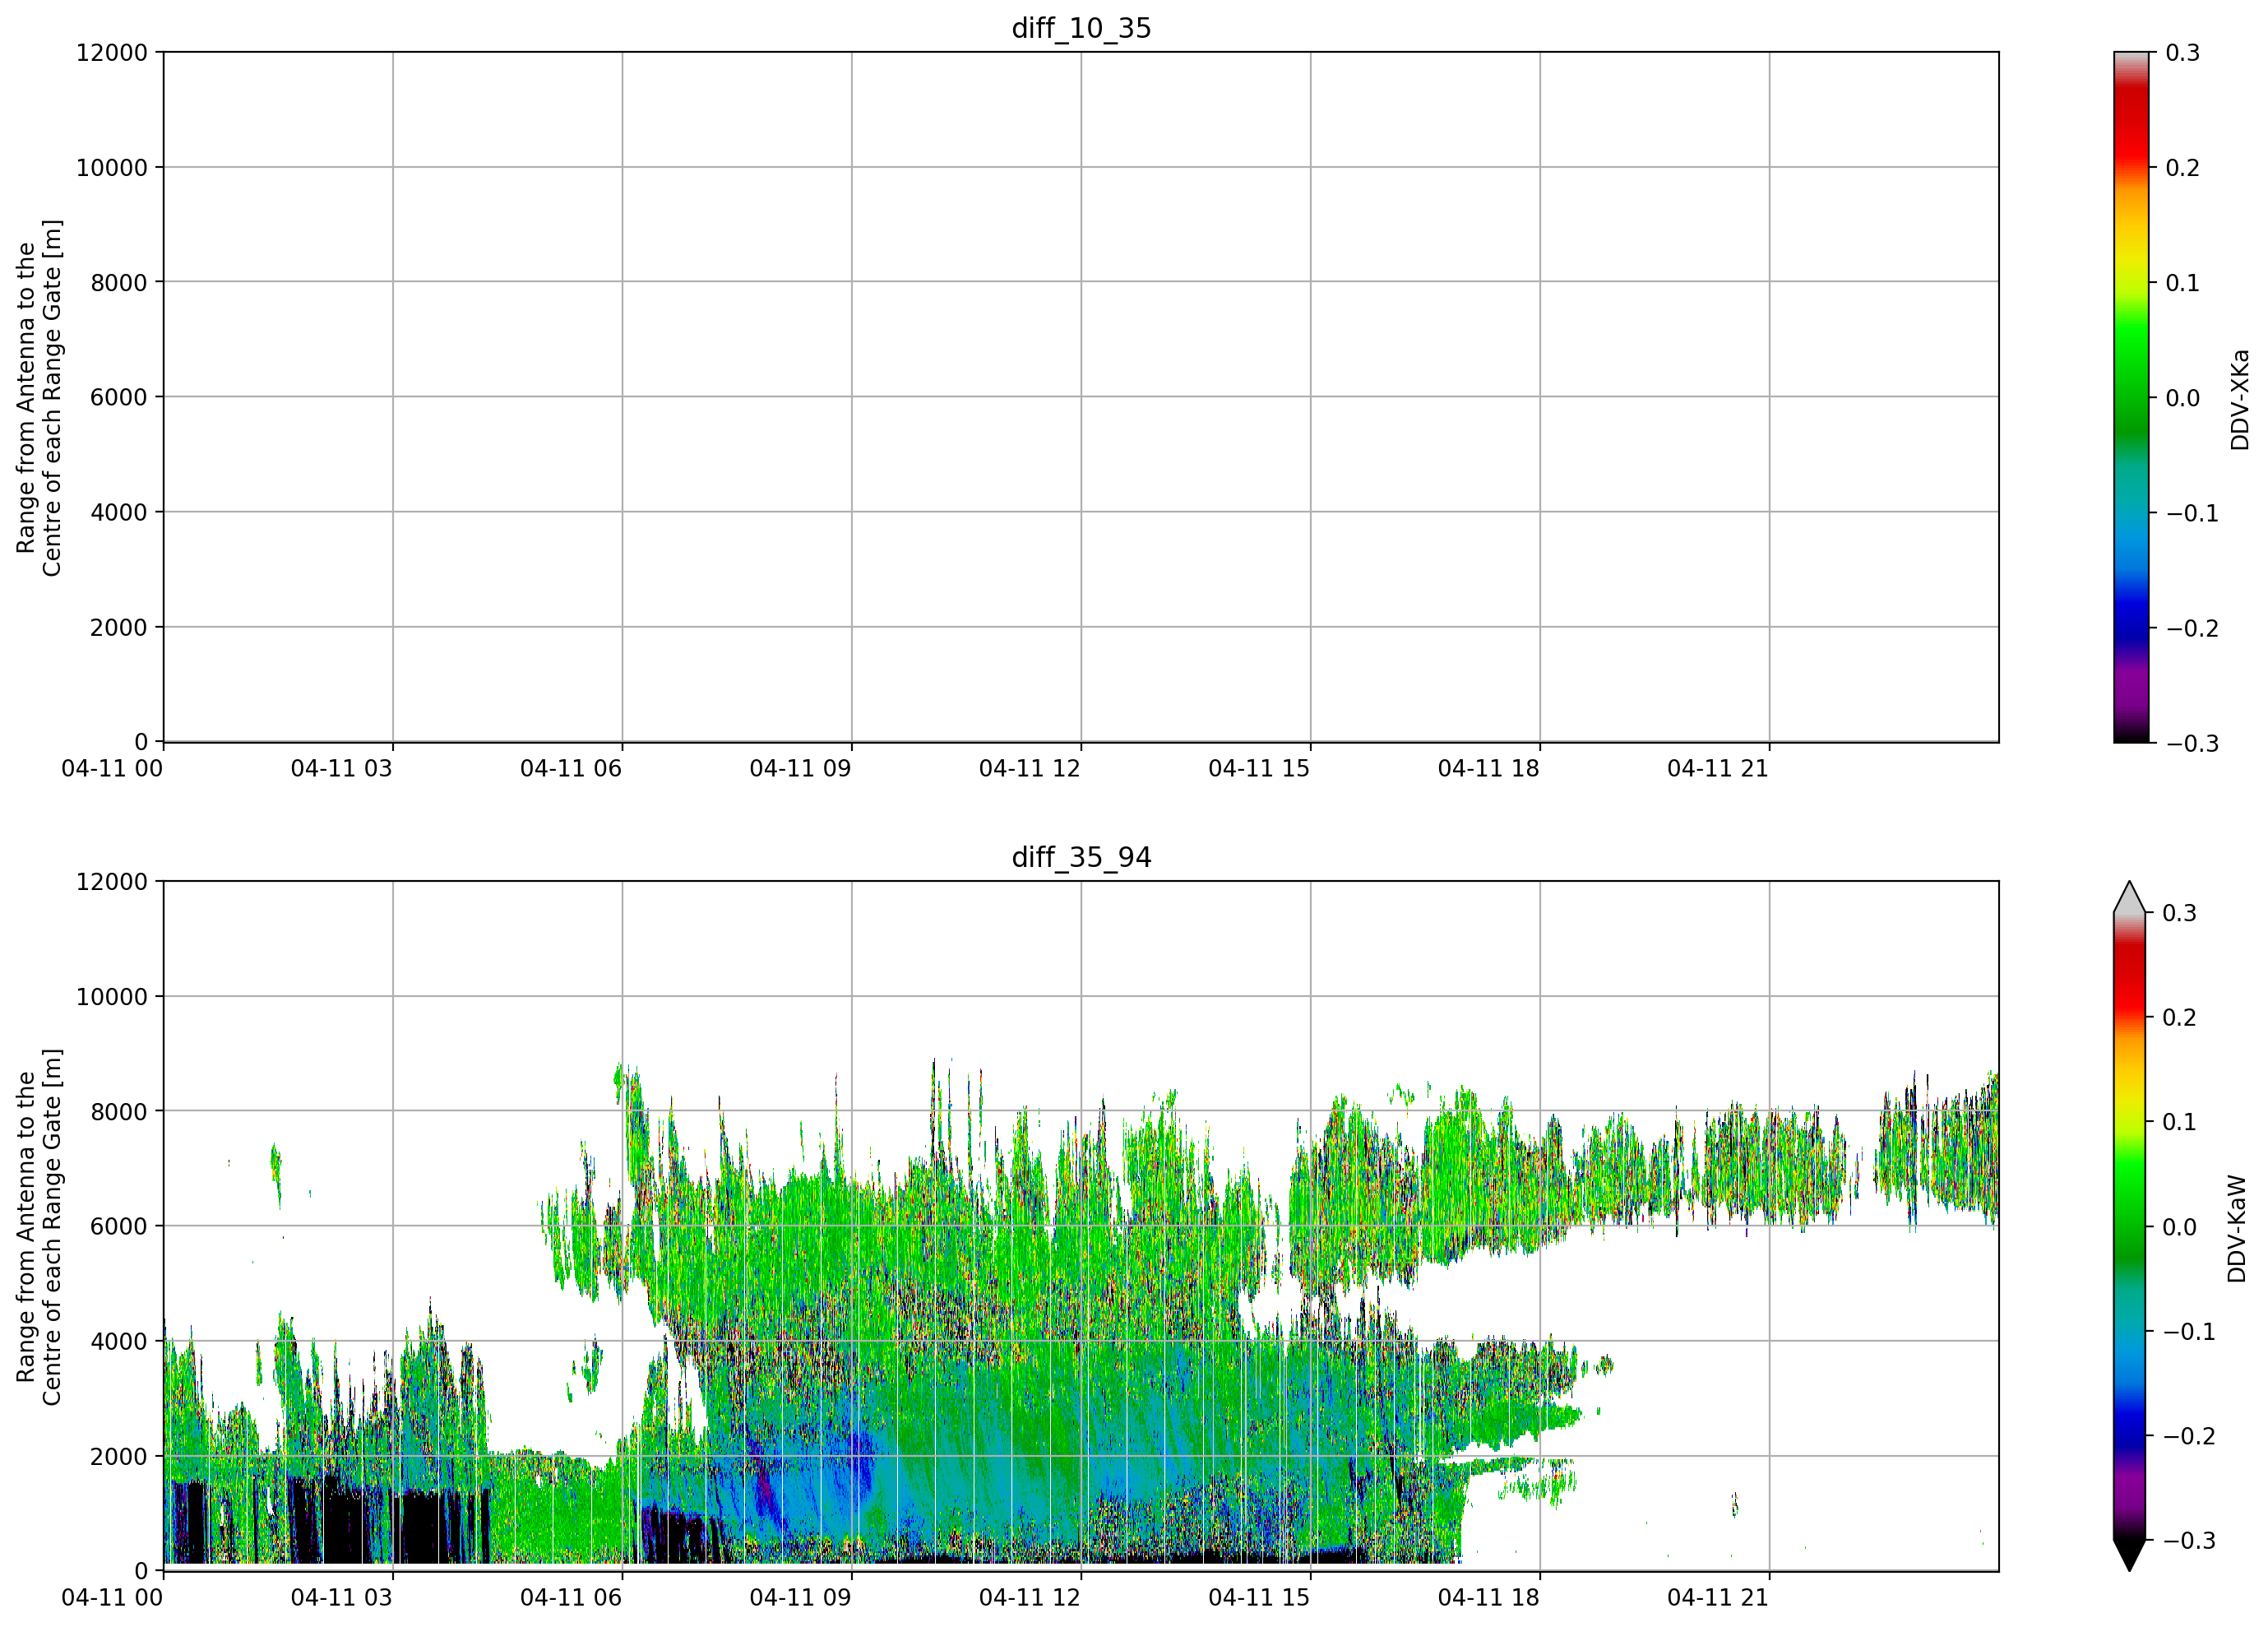Click the y-axis range label of diff_10_35
Screen dimensions: 2268x1627
tap(39, 397)
